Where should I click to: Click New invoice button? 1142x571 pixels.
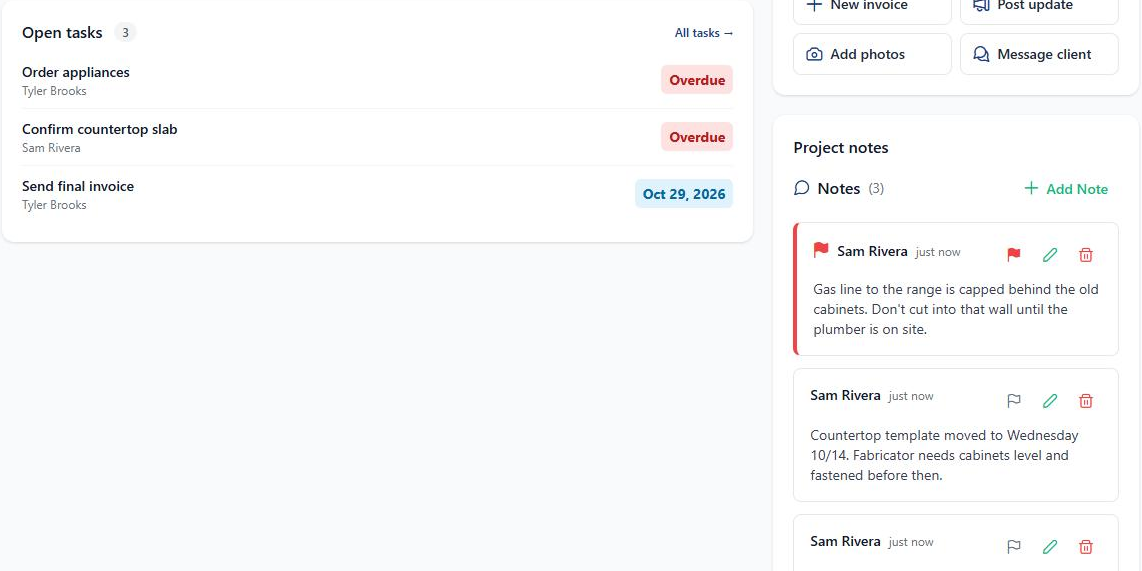point(872,7)
